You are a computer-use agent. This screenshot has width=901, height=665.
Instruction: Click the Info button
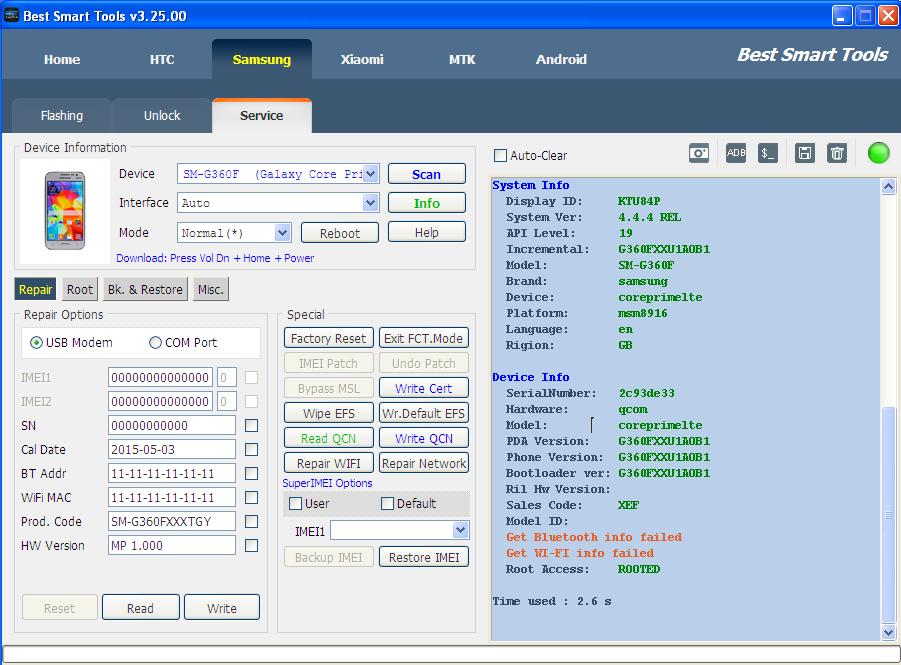426,202
